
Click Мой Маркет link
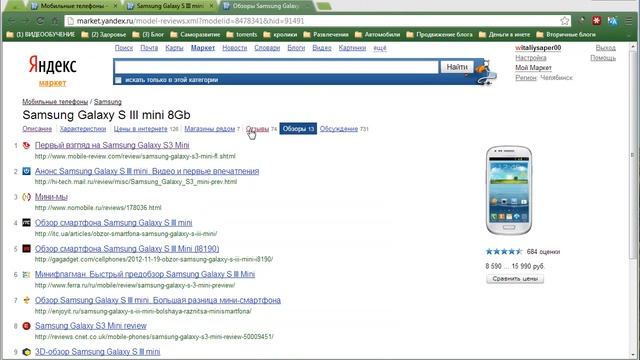coord(533,68)
